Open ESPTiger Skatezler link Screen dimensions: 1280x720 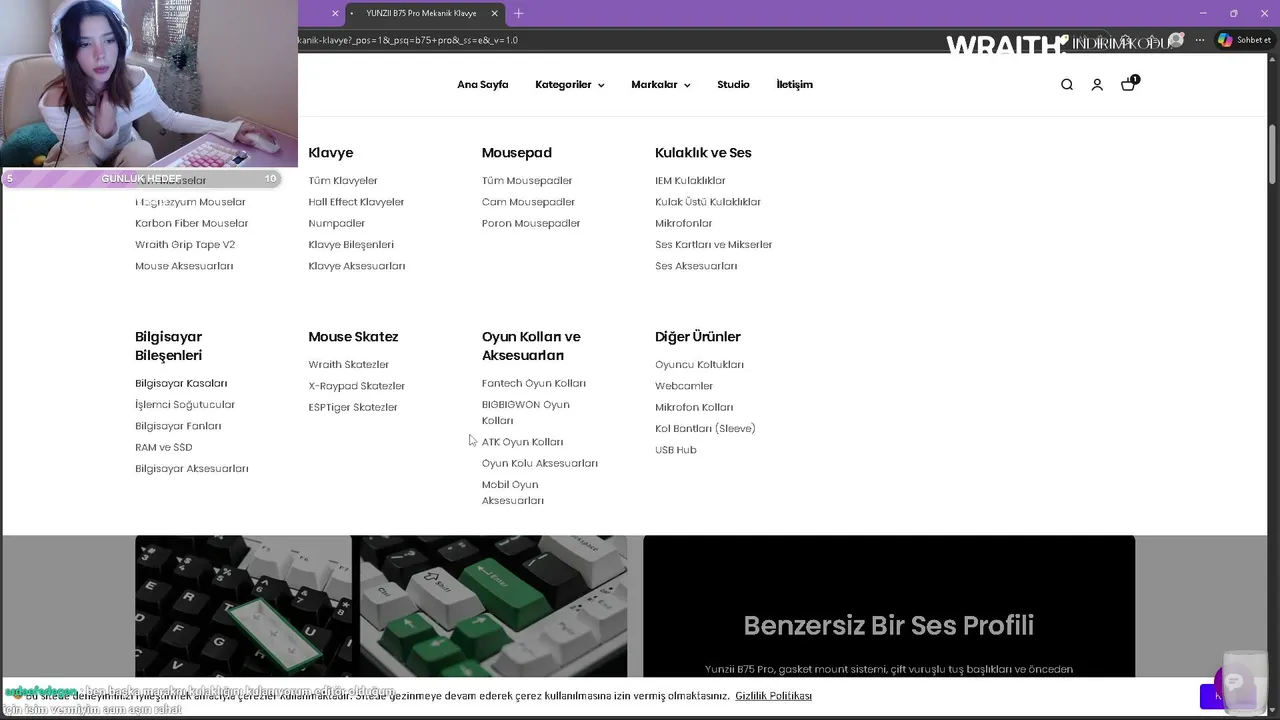click(353, 407)
